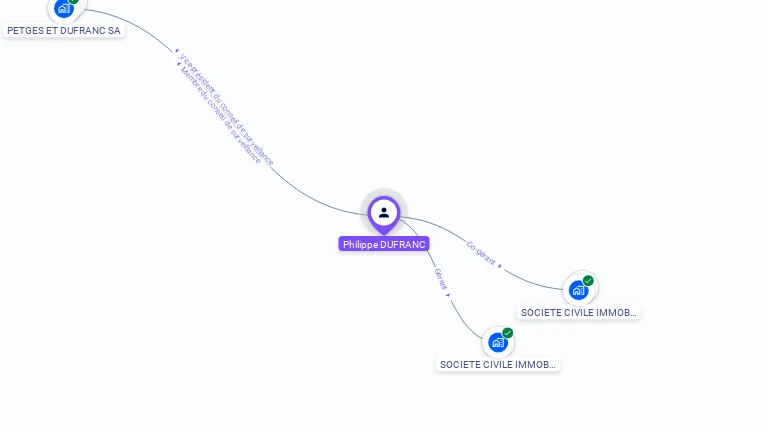
Task: Click green check badge on Co-gérant company node
Action: [588, 281]
